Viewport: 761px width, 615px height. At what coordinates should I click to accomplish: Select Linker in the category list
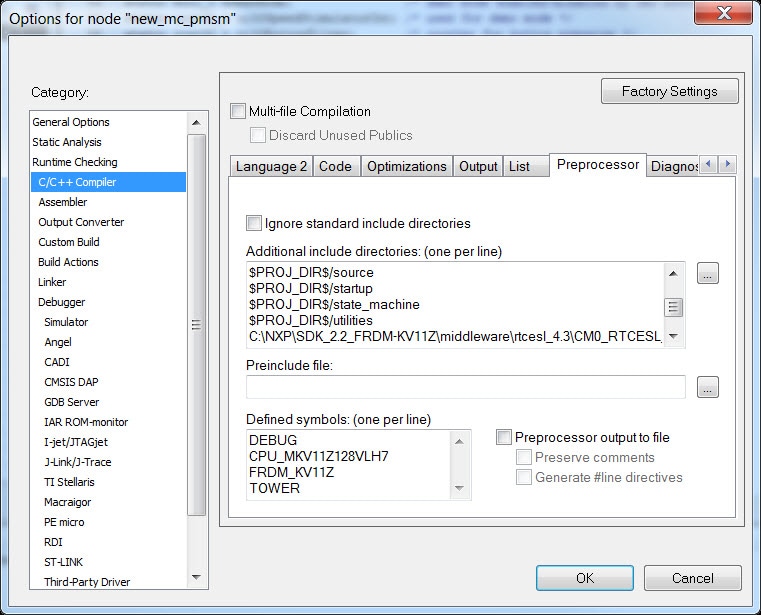[52, 282]
